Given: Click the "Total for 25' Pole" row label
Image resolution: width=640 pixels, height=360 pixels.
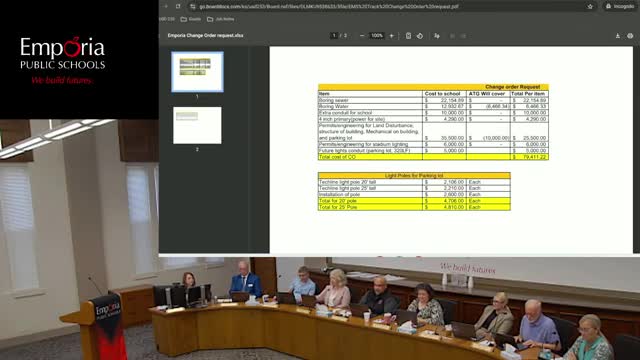Looking at the screenshot, I should coord(338,207).
